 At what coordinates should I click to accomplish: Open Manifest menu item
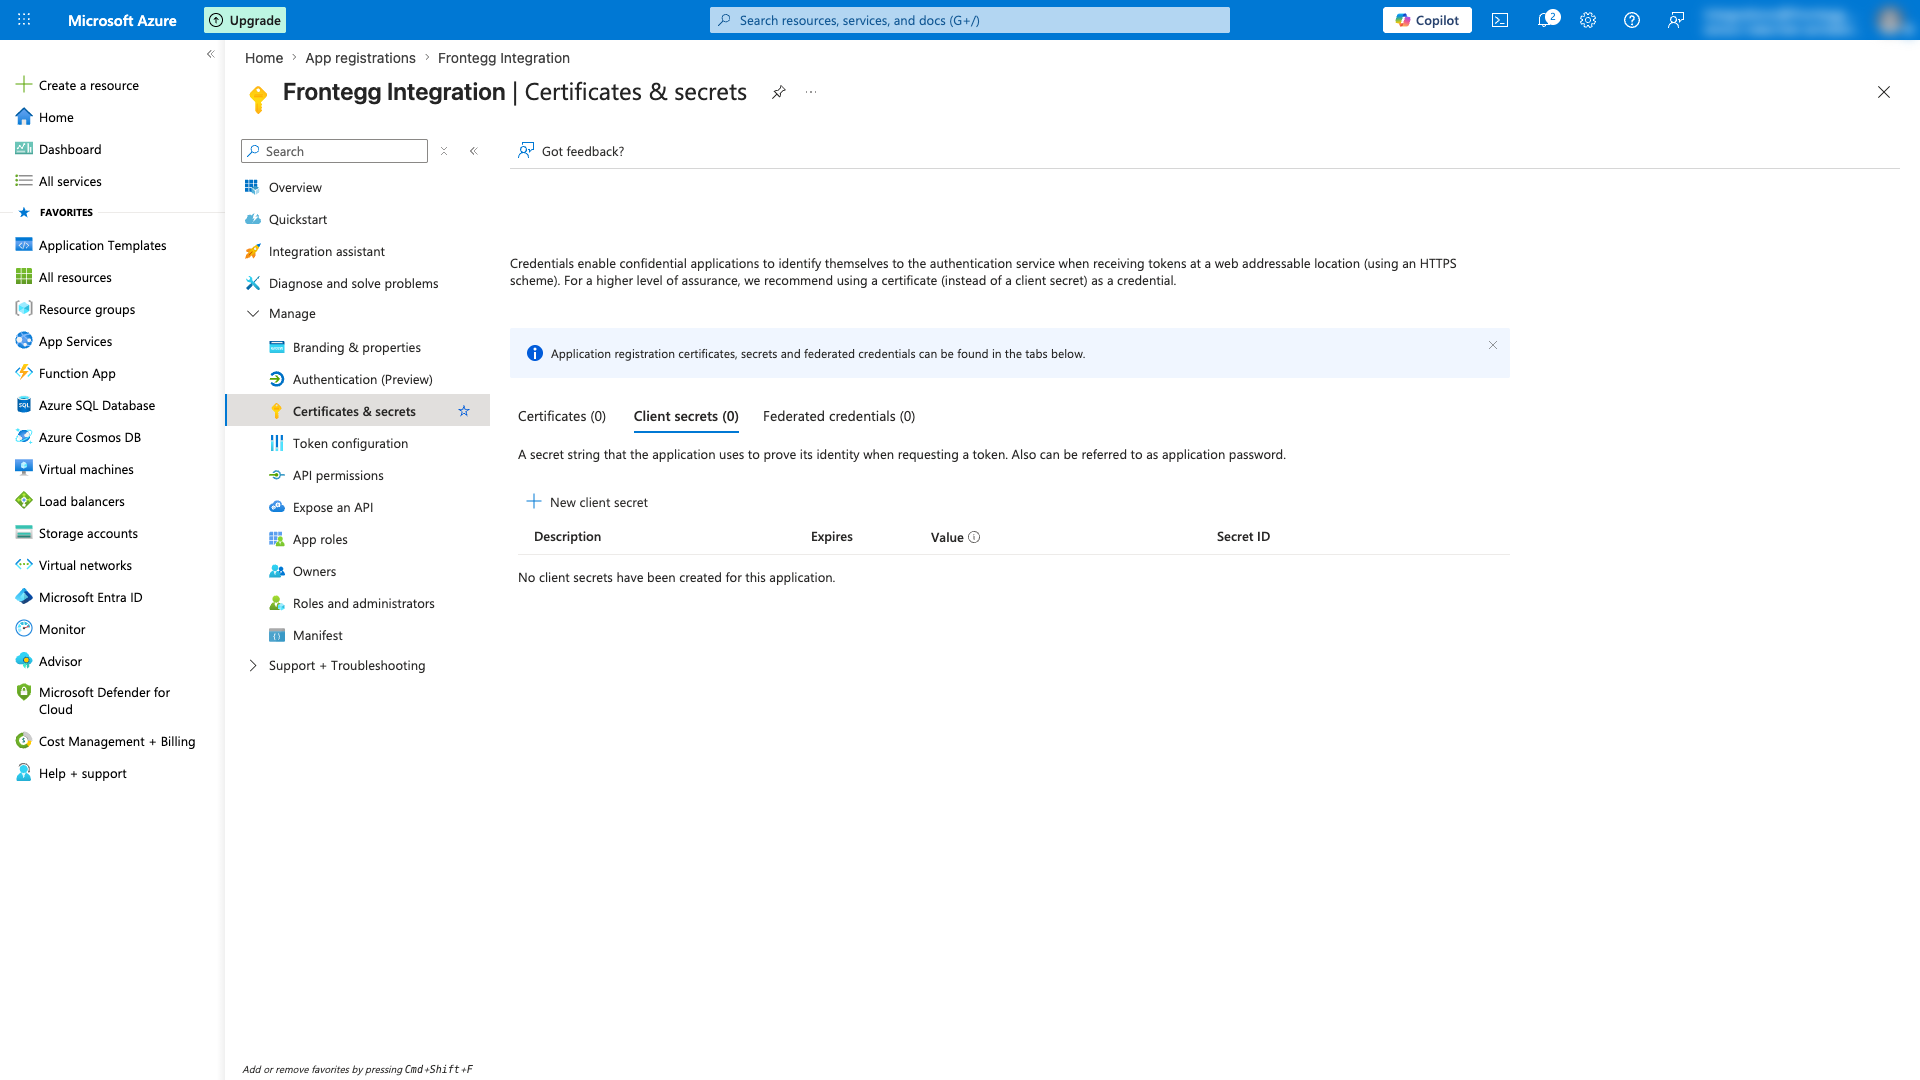pyautogui.click(x=317, y=635)
